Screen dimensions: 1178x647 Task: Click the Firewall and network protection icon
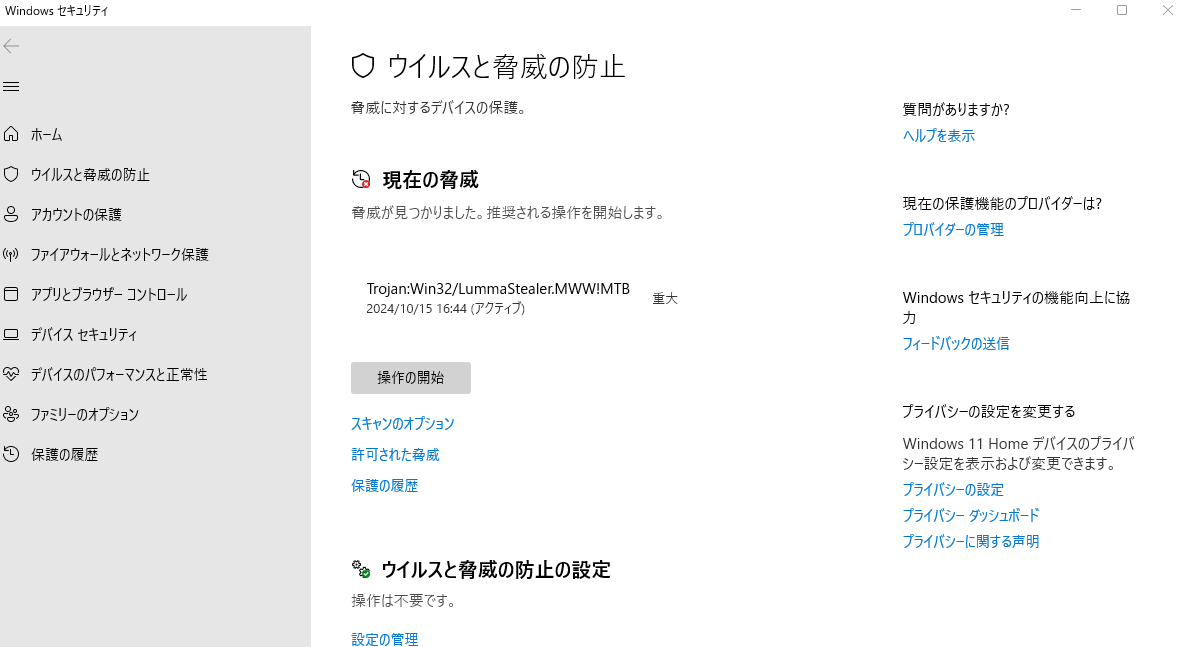point(12,254)
